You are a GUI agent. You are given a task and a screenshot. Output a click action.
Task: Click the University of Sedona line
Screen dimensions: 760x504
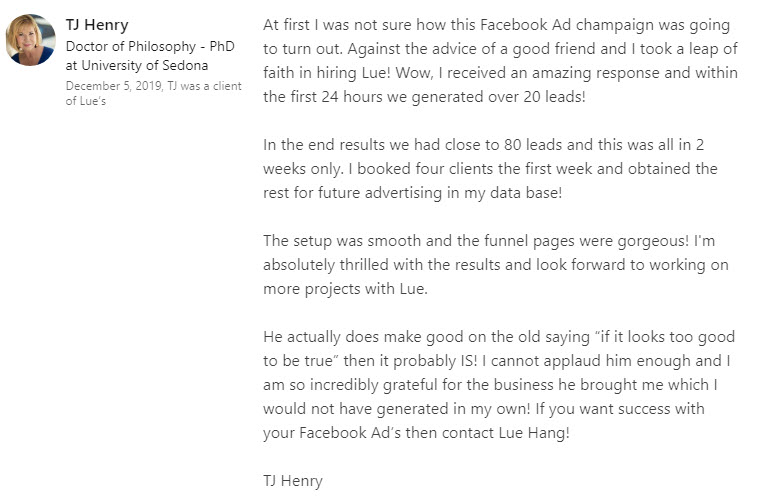tap(137, 65)
